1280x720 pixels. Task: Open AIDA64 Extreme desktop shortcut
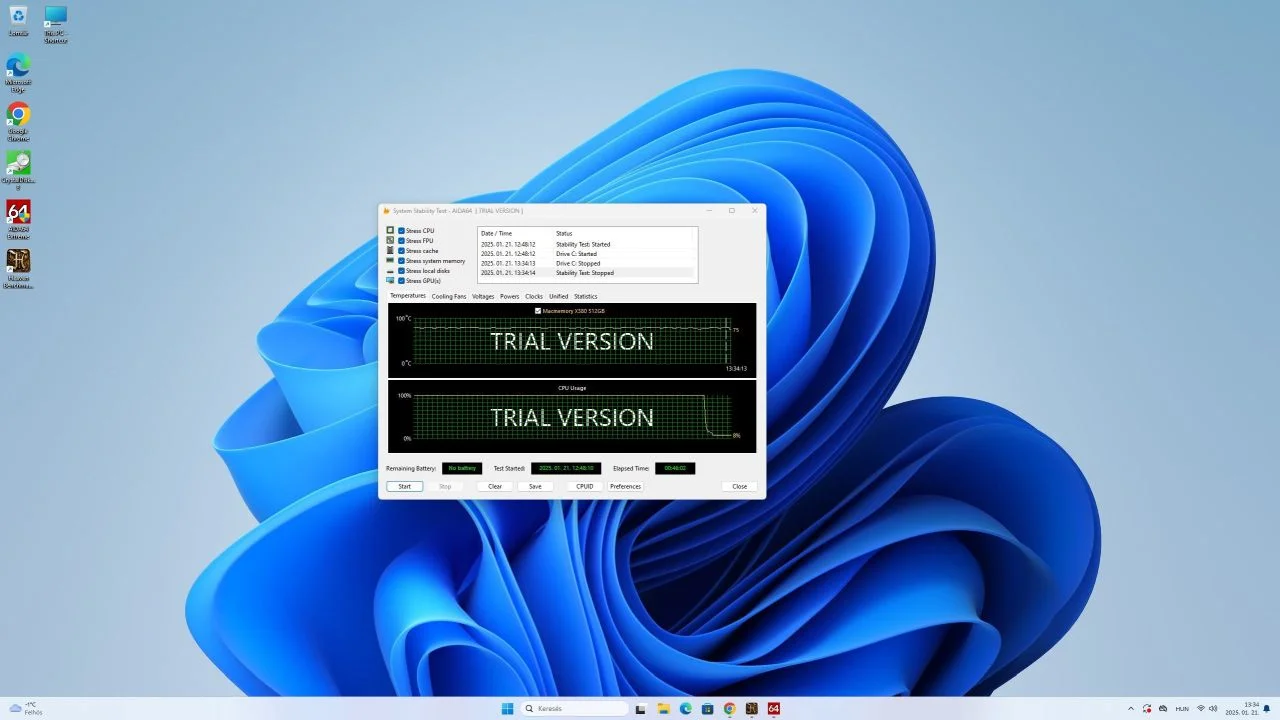pyautogui.click(x=18, y=218)
